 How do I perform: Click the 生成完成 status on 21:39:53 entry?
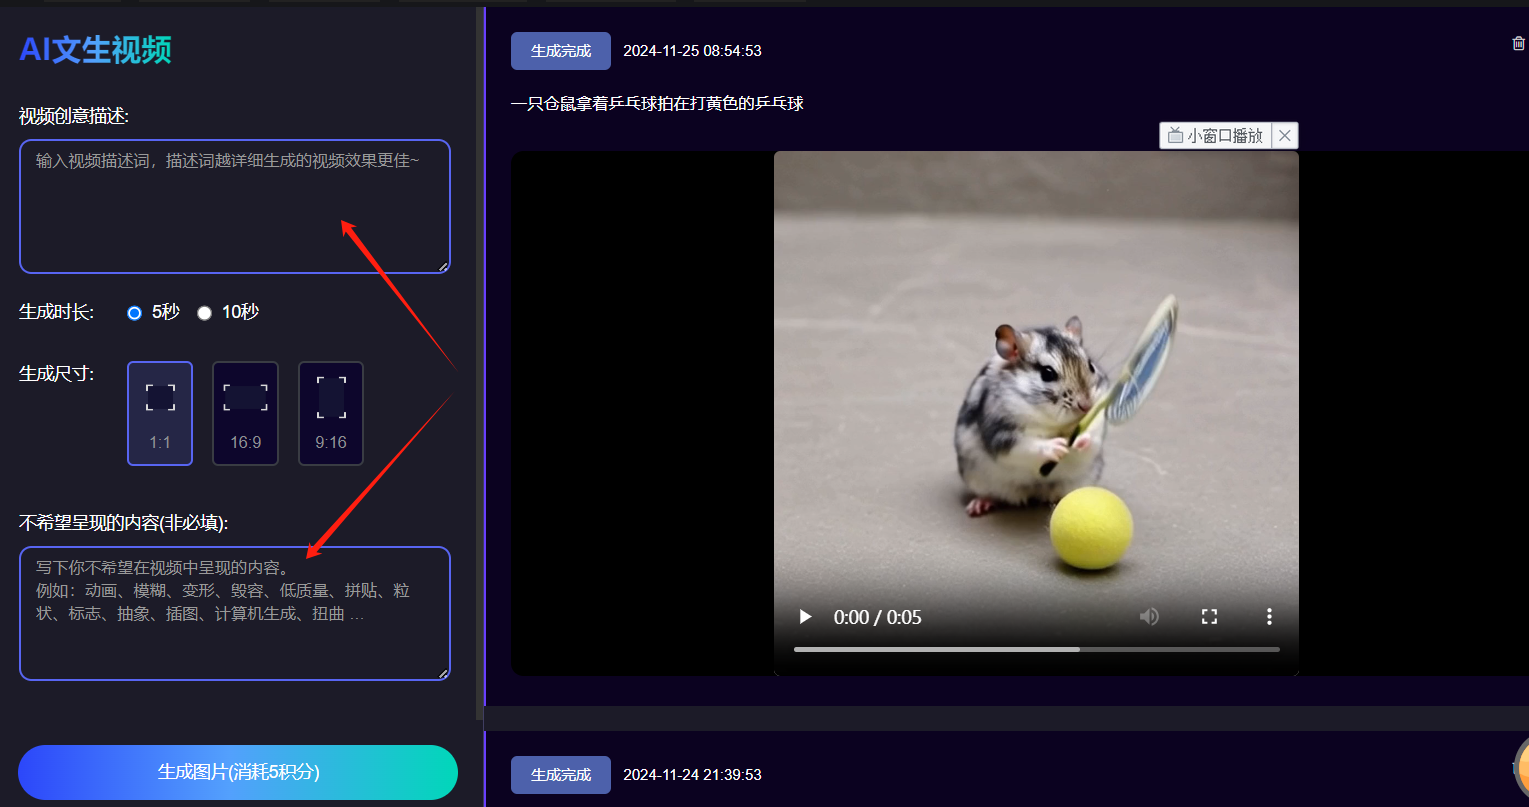tap(561, 775)
